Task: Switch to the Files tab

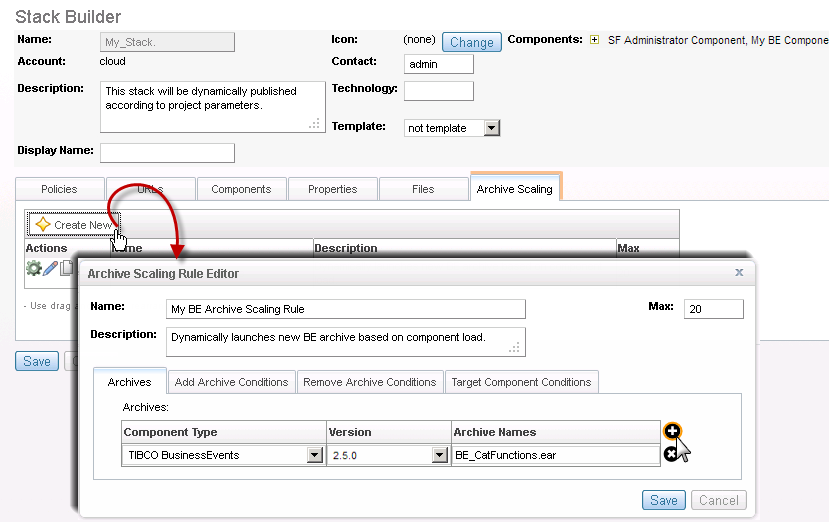Action: pos(423,189)
